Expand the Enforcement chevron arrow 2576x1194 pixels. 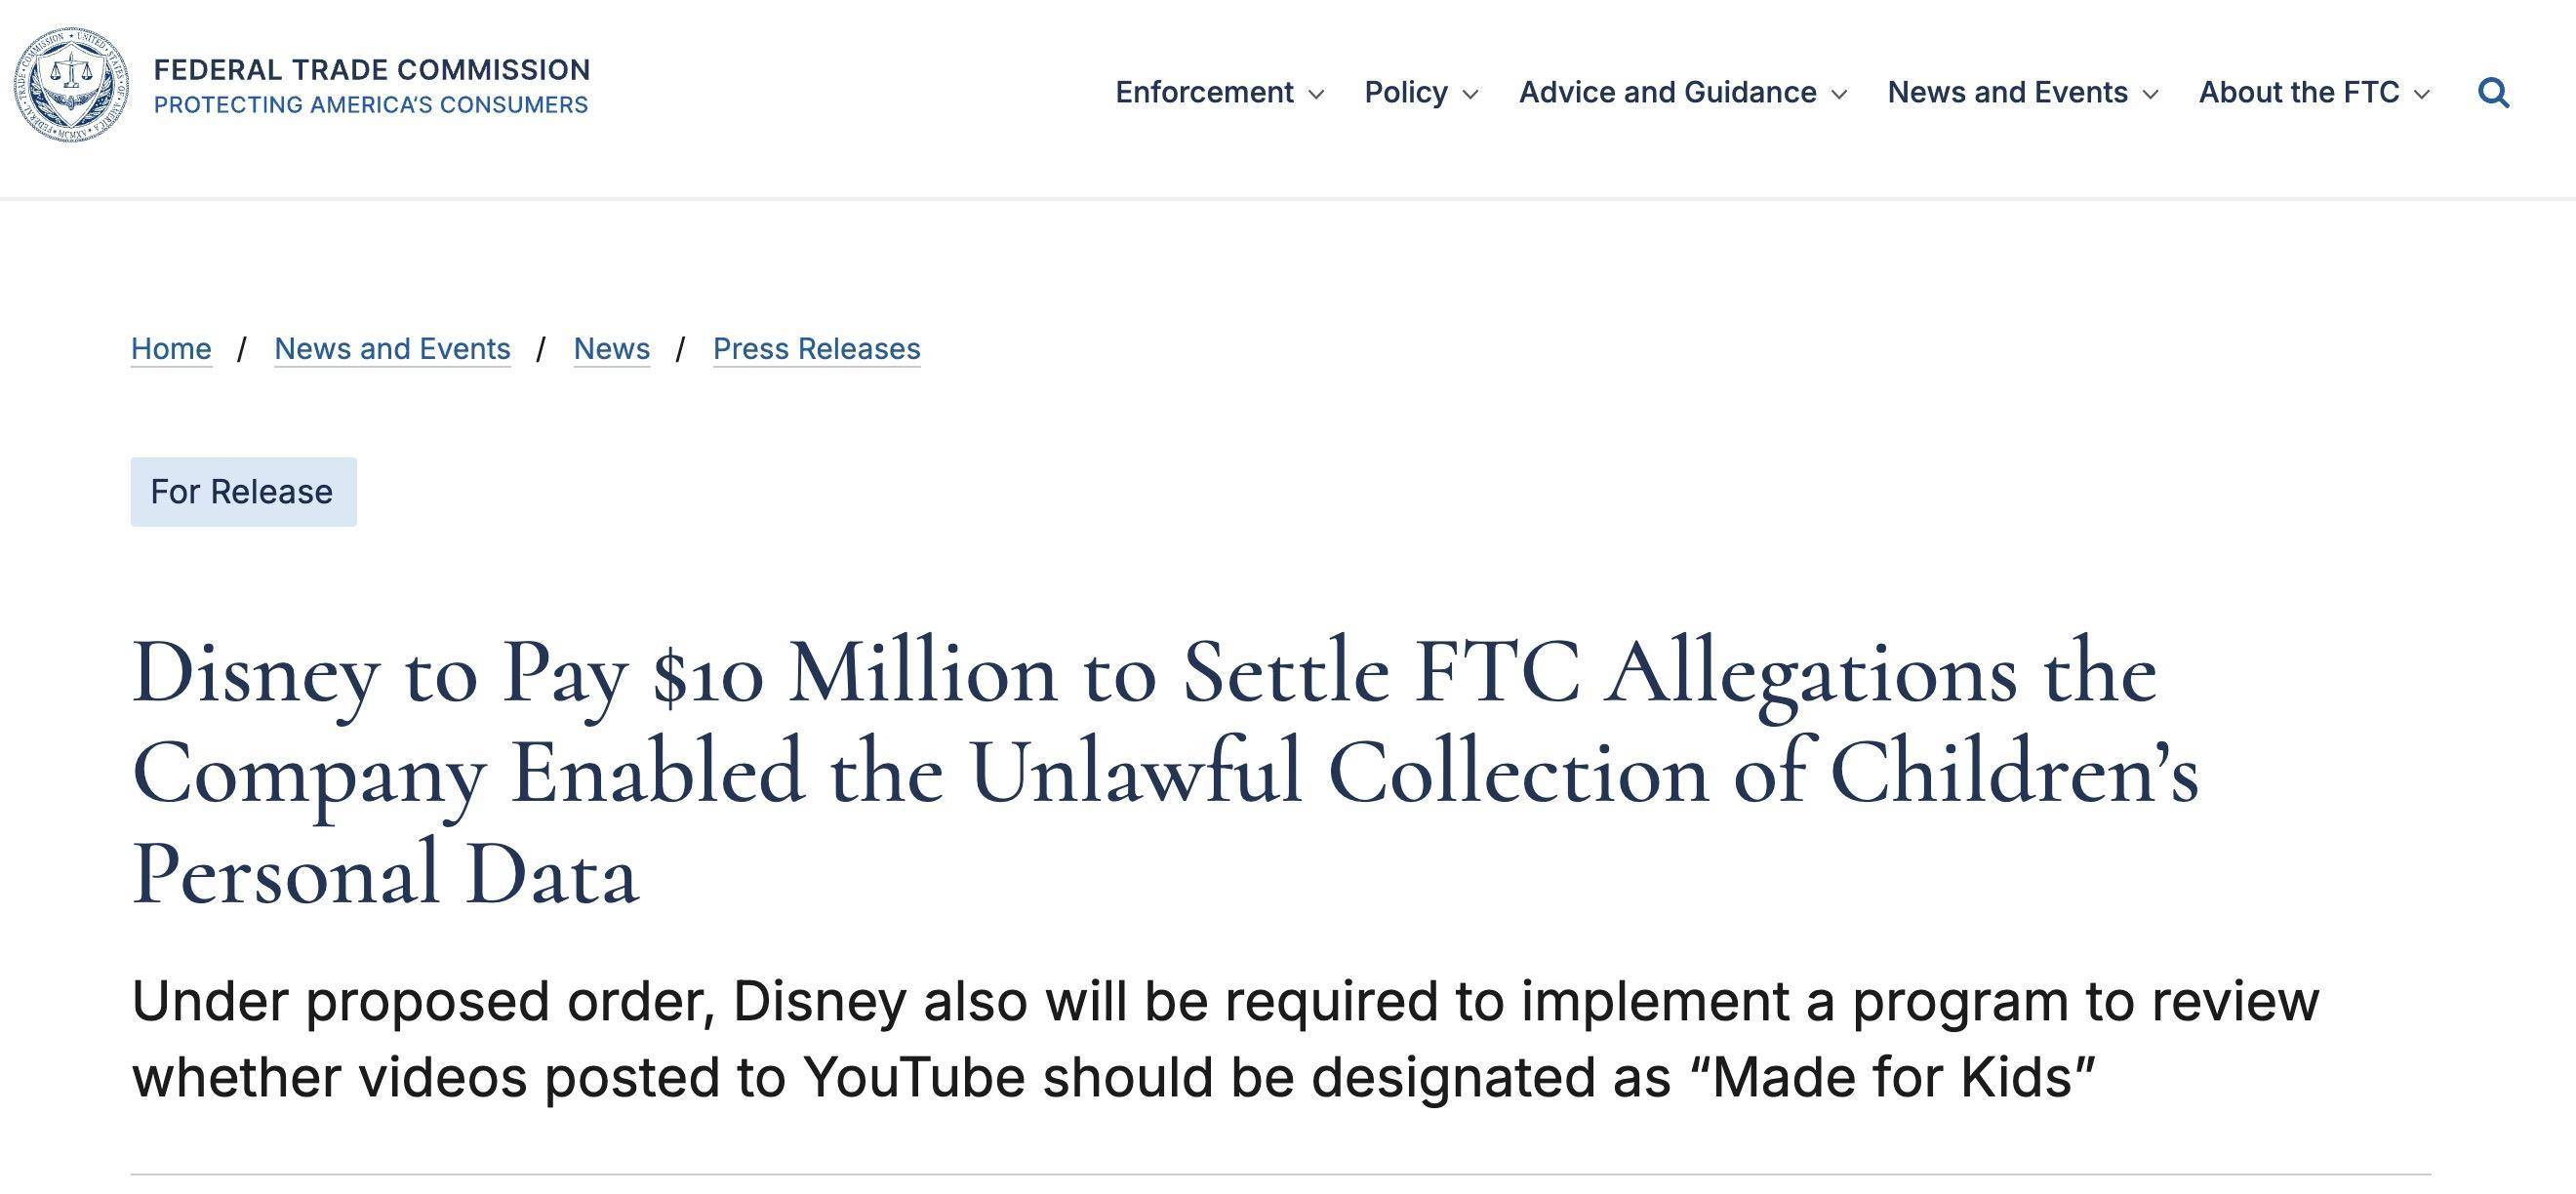(1316, 94)
